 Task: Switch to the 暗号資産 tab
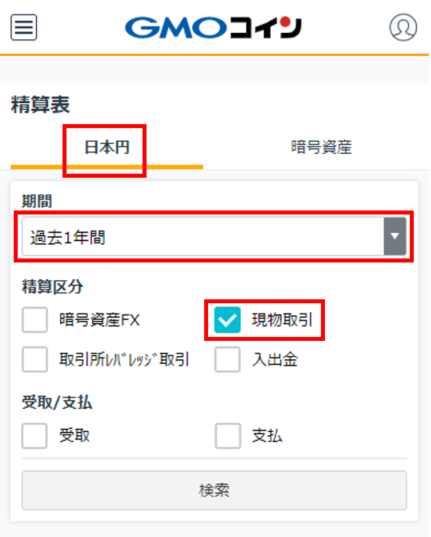coord(321,148)
